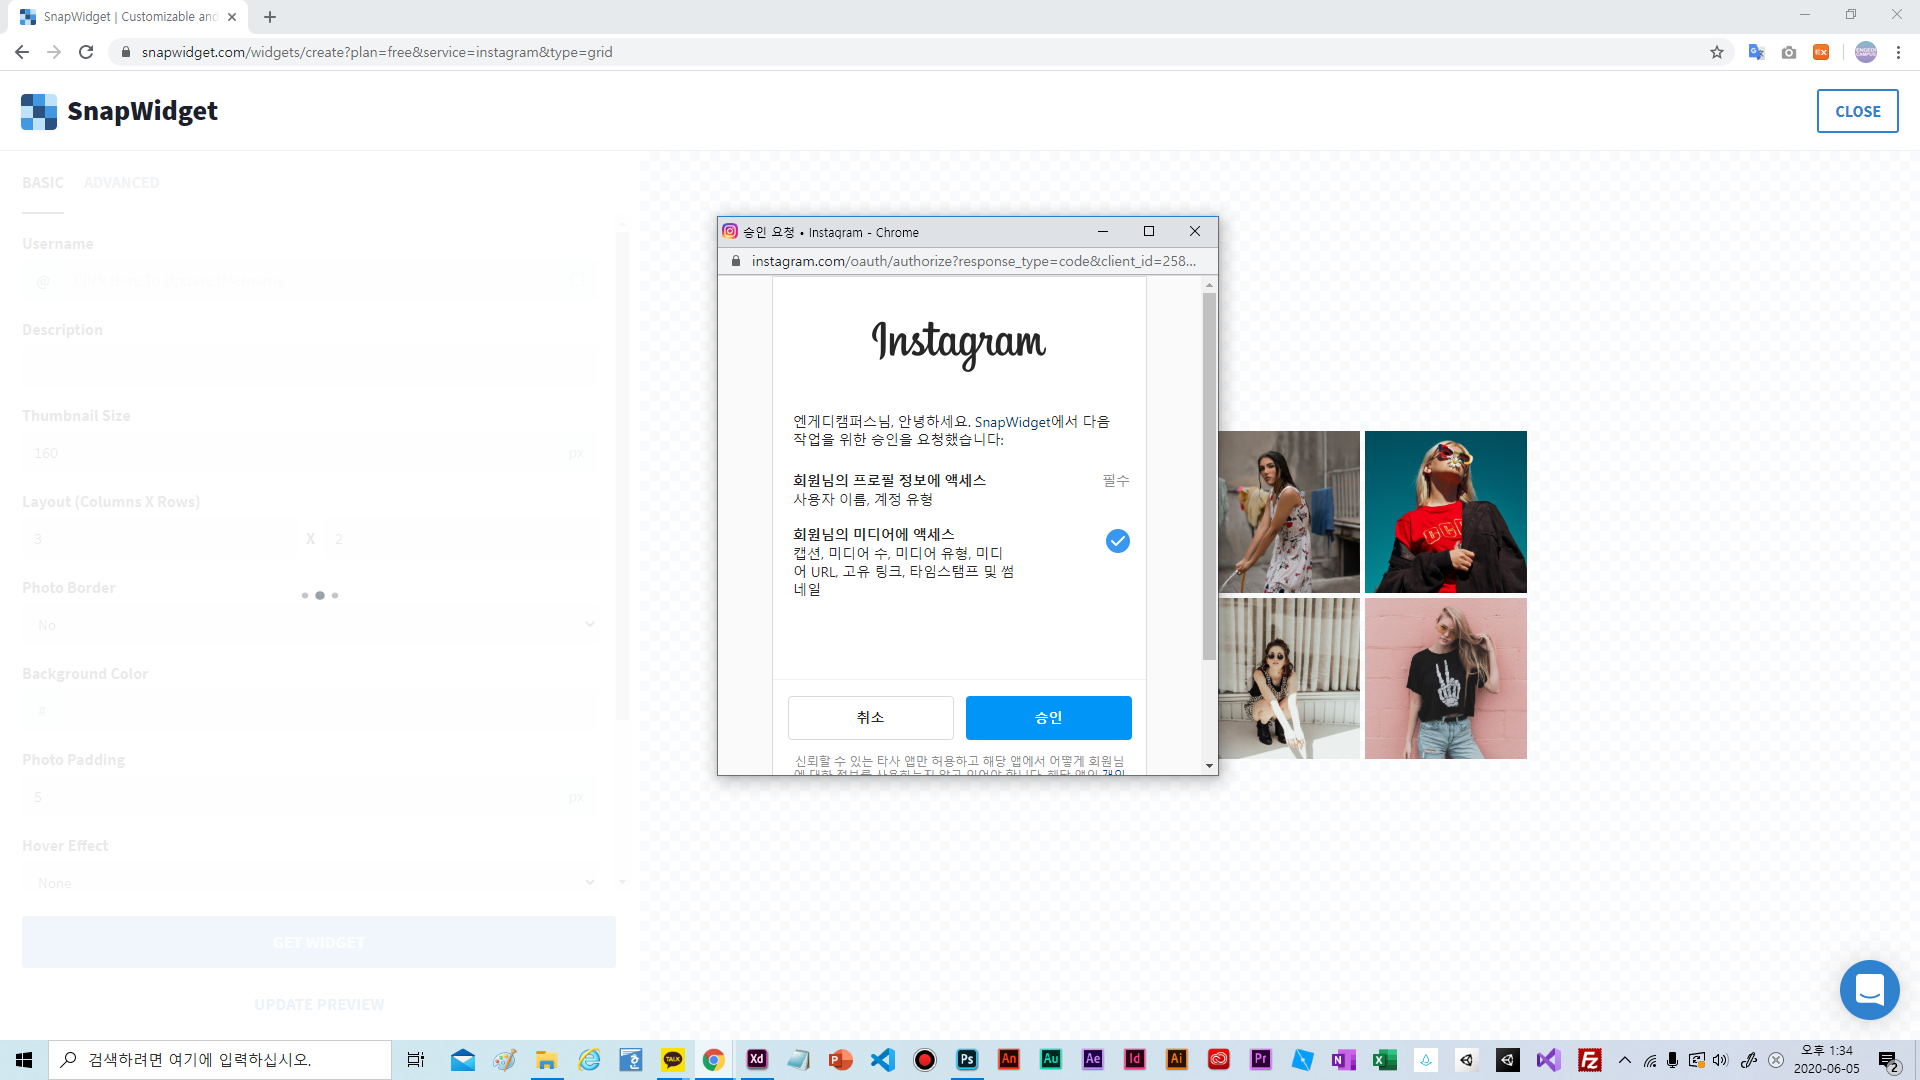Select the preview photo of crouching woman

[x=1289, y=679]
